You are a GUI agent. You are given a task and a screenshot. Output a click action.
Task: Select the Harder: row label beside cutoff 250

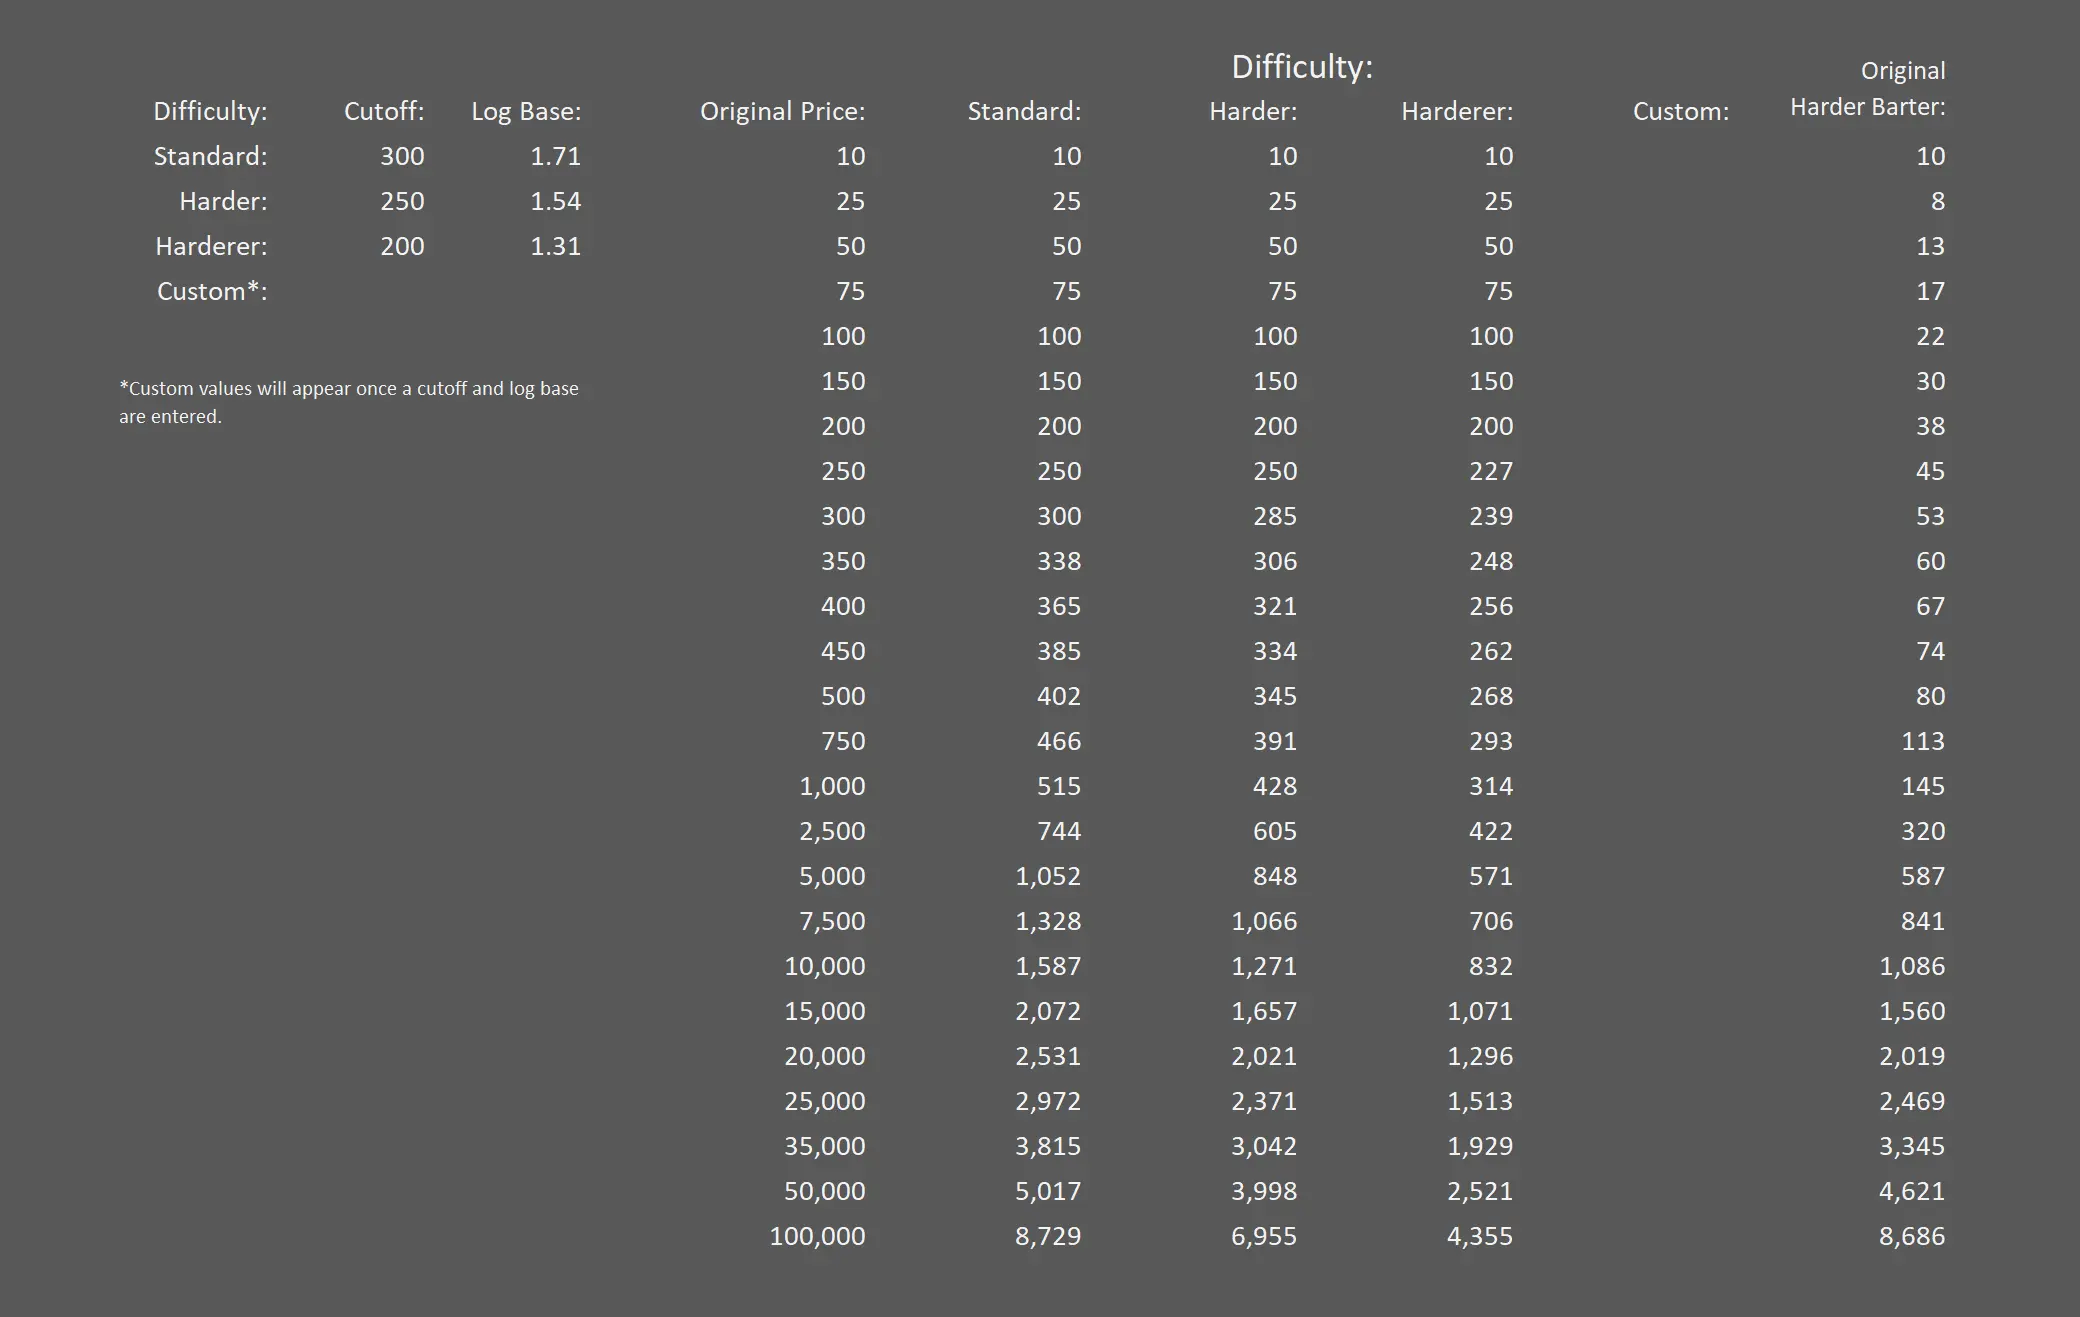(x=223, y=201)
